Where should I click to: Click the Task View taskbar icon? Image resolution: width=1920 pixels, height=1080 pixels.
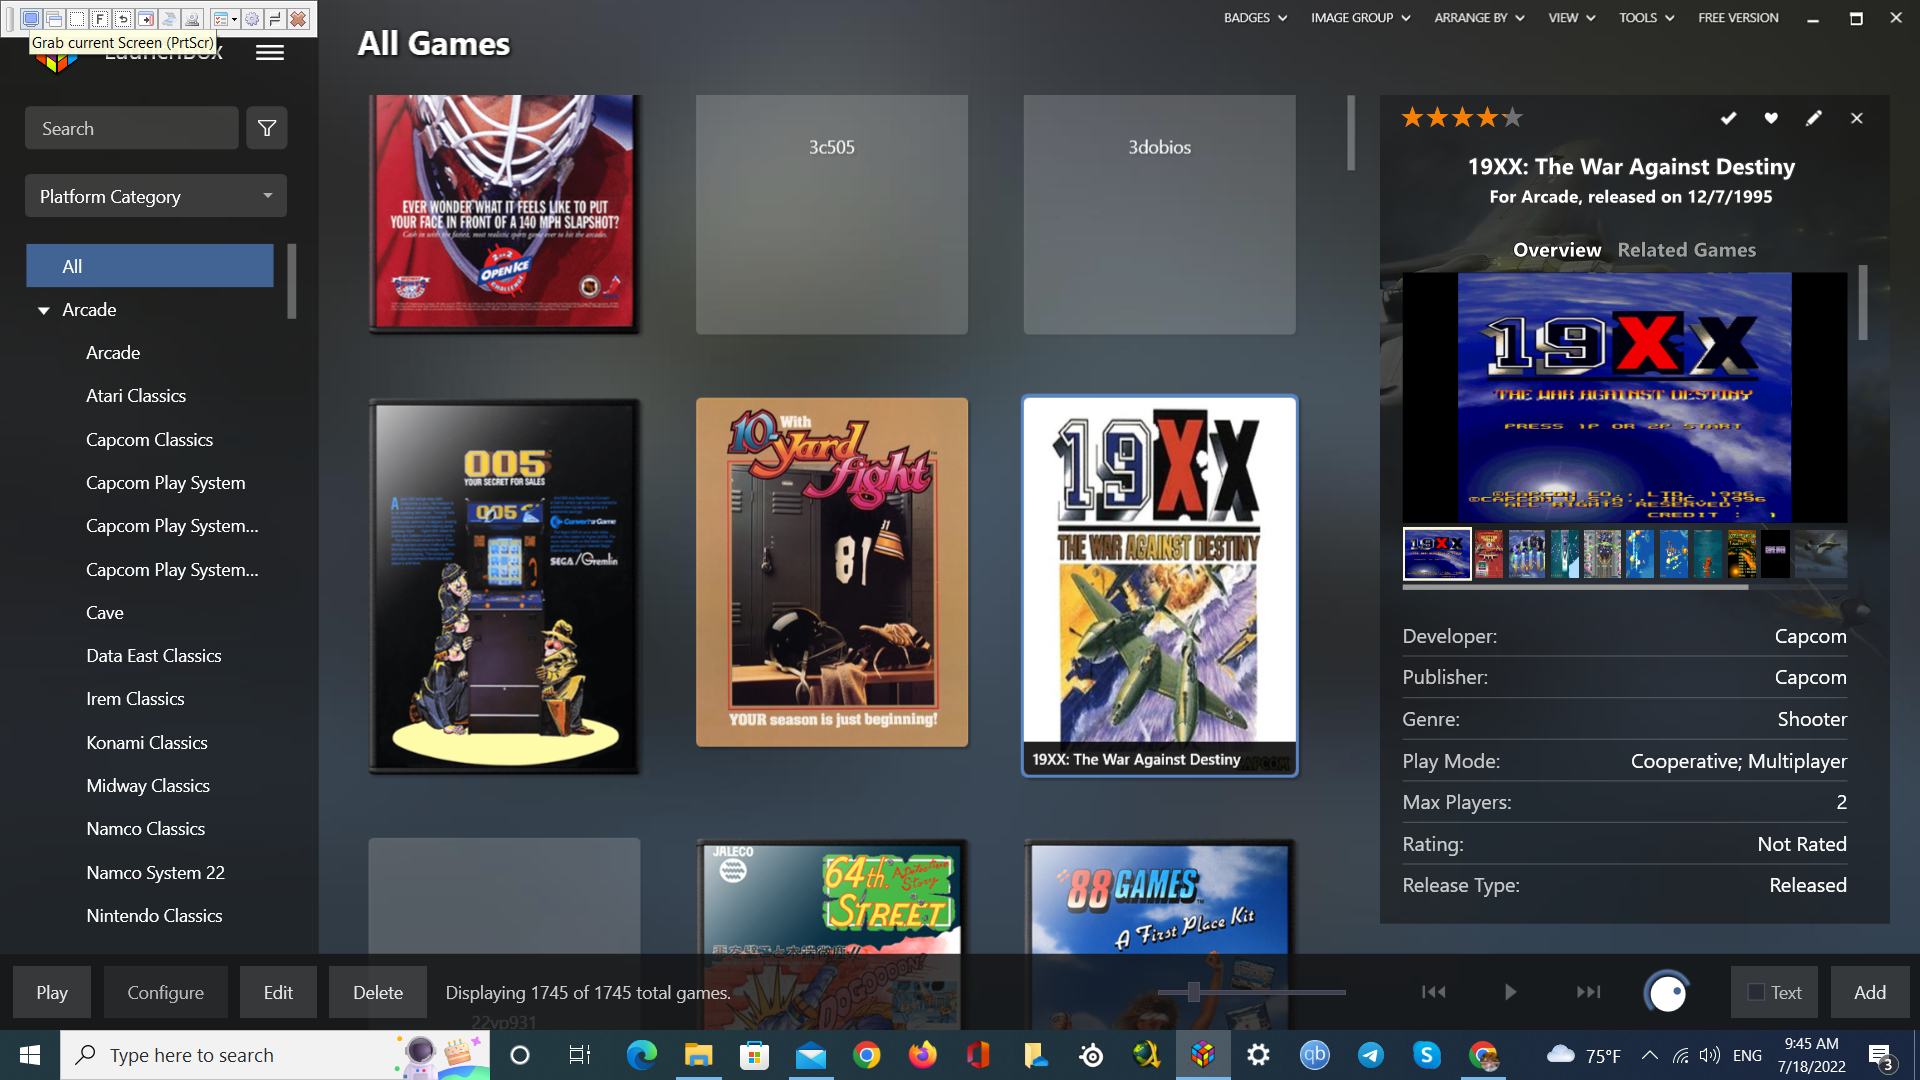(x=580, y=1055)
